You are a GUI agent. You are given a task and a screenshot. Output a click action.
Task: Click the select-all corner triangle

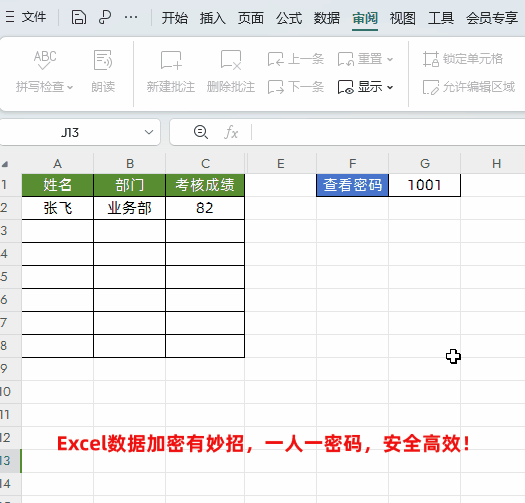(5, 164)
